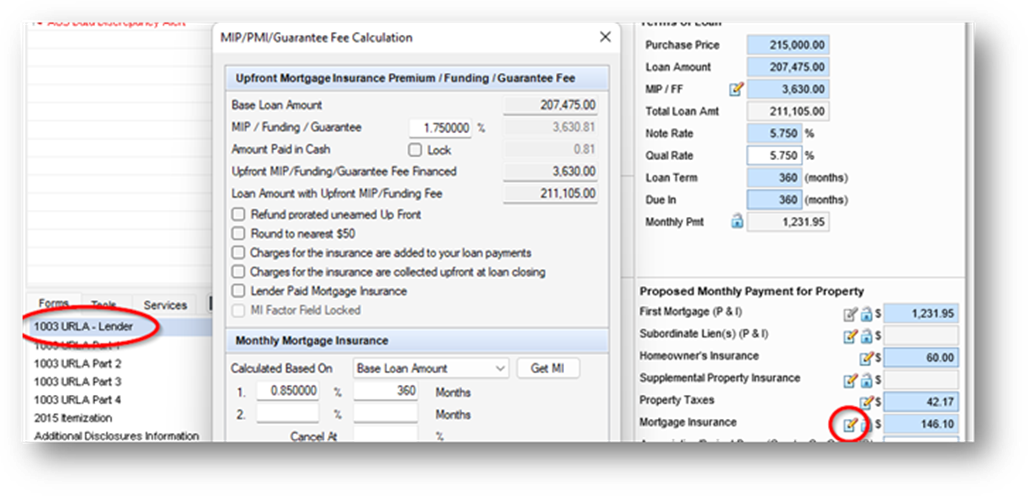Open First Mortgage (P & I) edit icon
This screenshot has width=1028, height=497.
click(850, 314)
